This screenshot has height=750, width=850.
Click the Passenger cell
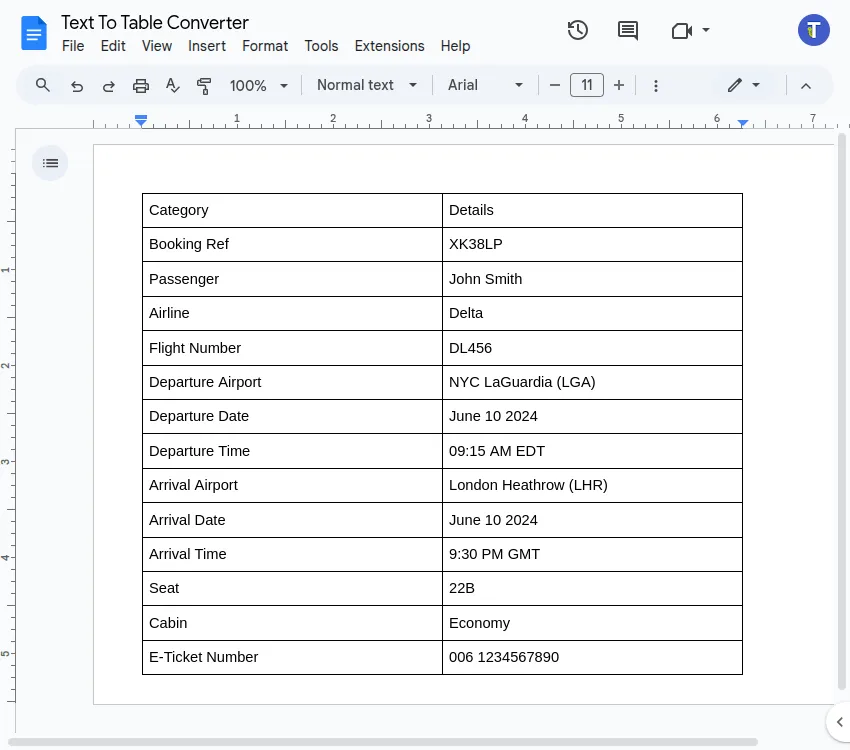[x=292, y=279]
